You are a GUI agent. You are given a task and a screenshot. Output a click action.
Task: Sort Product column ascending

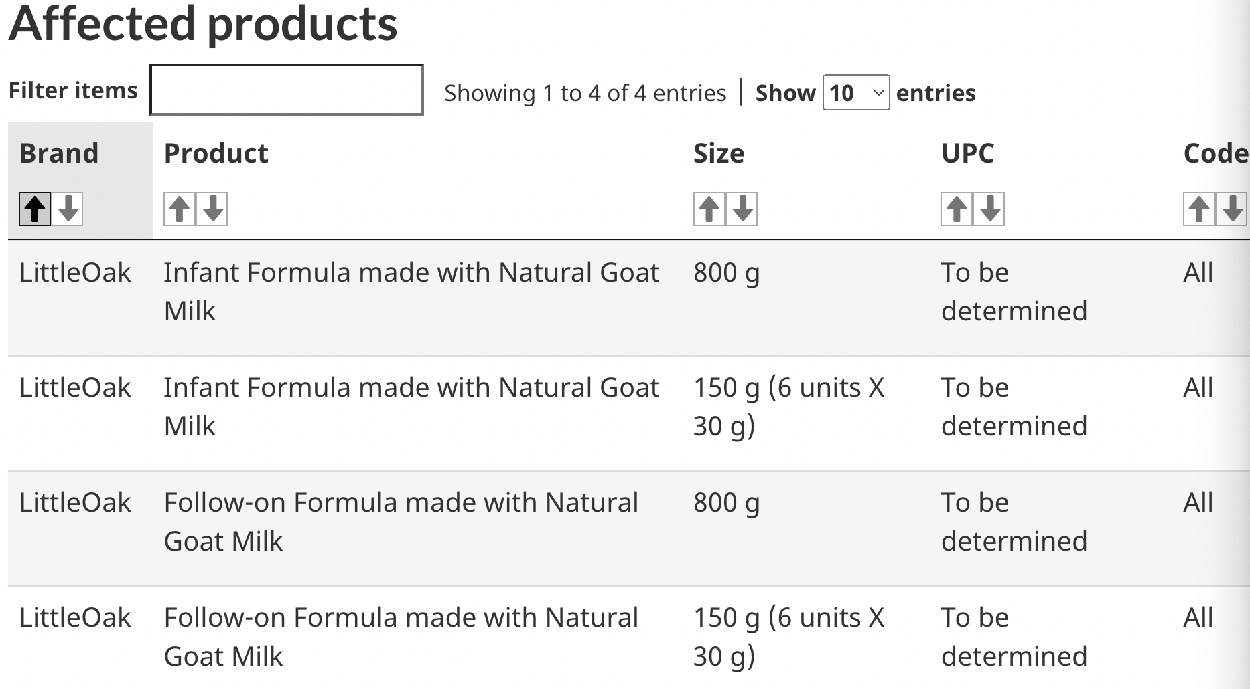click(x=180, y=209)
